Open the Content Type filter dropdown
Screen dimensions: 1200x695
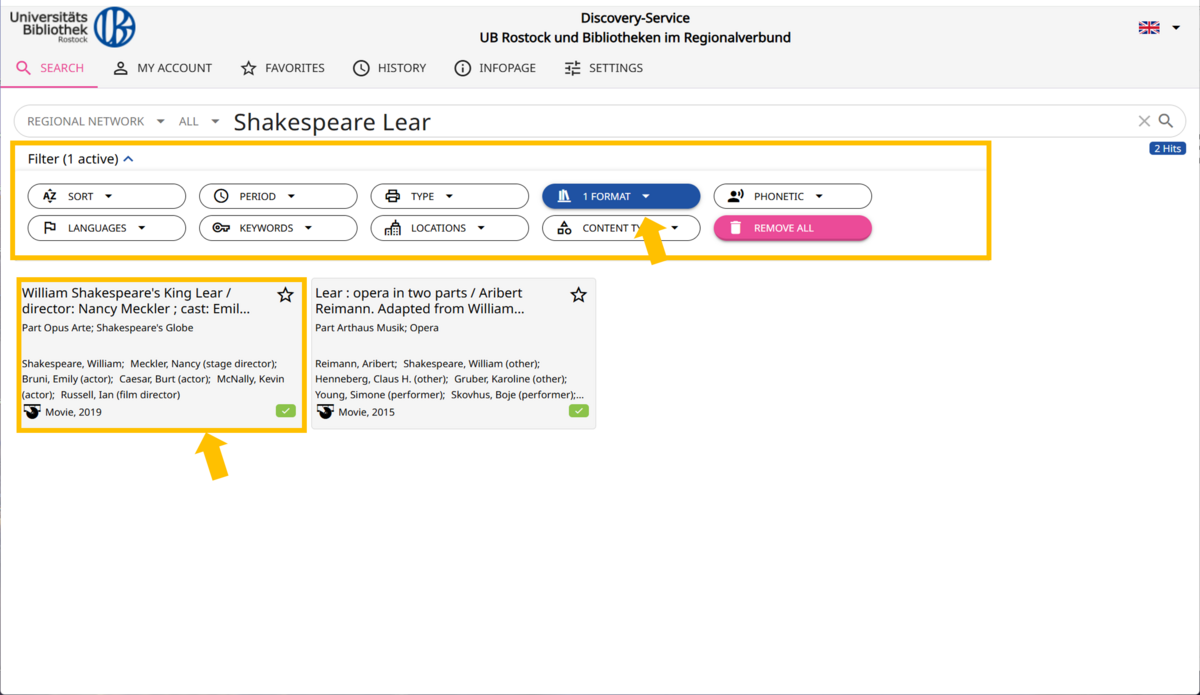coord(621,228)
